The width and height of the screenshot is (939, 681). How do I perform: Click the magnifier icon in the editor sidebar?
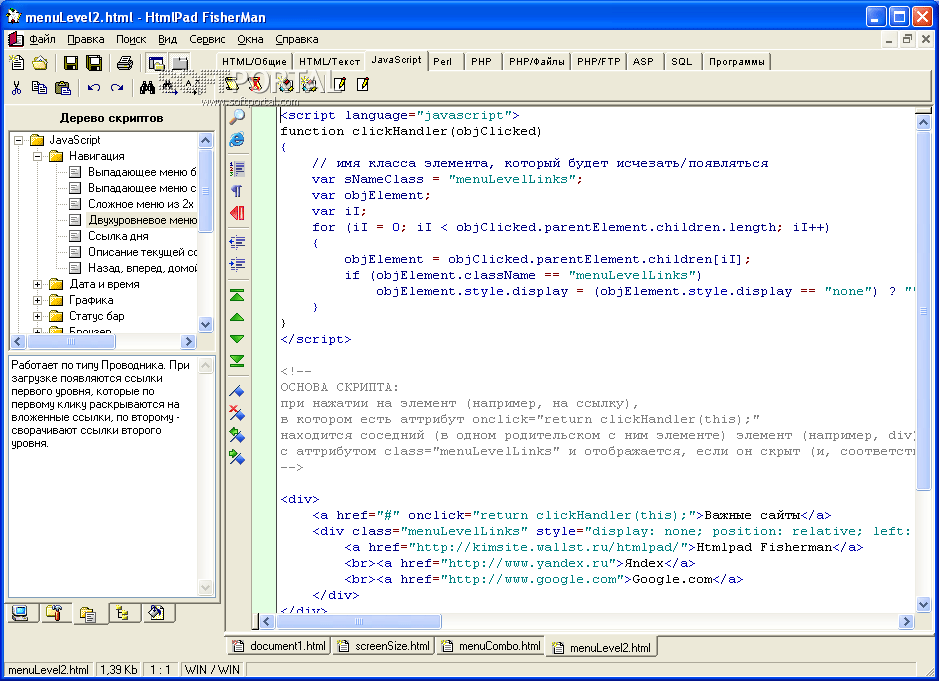(x=237, y=117)
